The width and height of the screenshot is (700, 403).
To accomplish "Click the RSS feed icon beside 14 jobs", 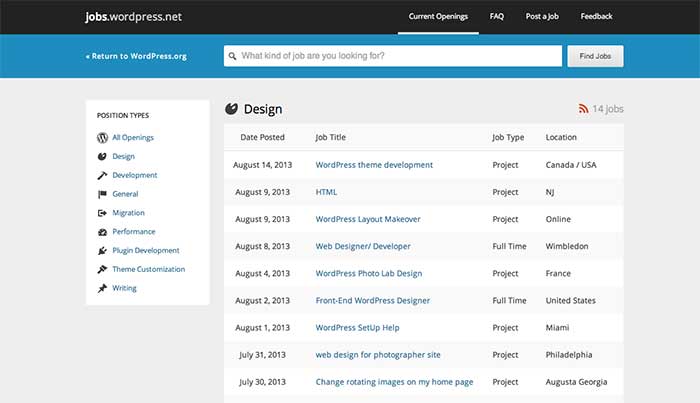I will pyautogui.click(x=583, y=108).
